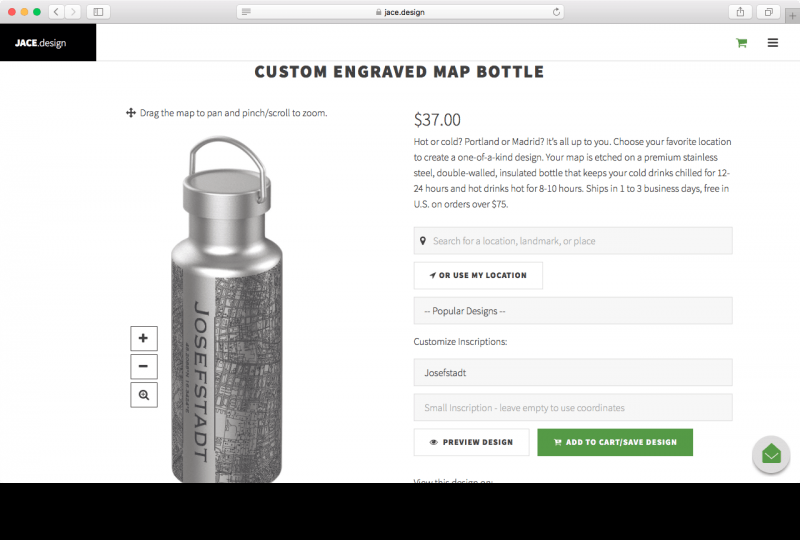This screenshot has height=540, width=800.
Task: Open the hamburger menu in site header
Action: pos(772,43)
